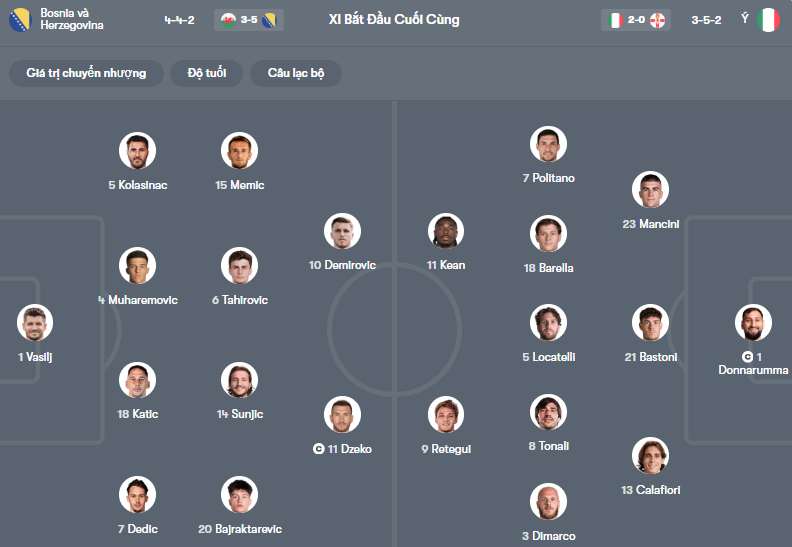Toggle the Giá trị chuyển nhượng filter
The height and width of the screenshot is (547, 792).
coord(86,73)
